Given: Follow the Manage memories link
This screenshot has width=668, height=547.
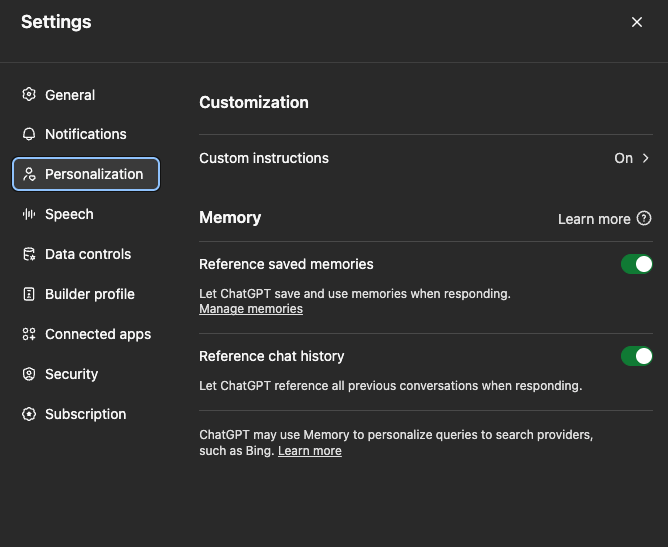Looking at the screenshot, I should pyautogui.click(x=251, y=309).
